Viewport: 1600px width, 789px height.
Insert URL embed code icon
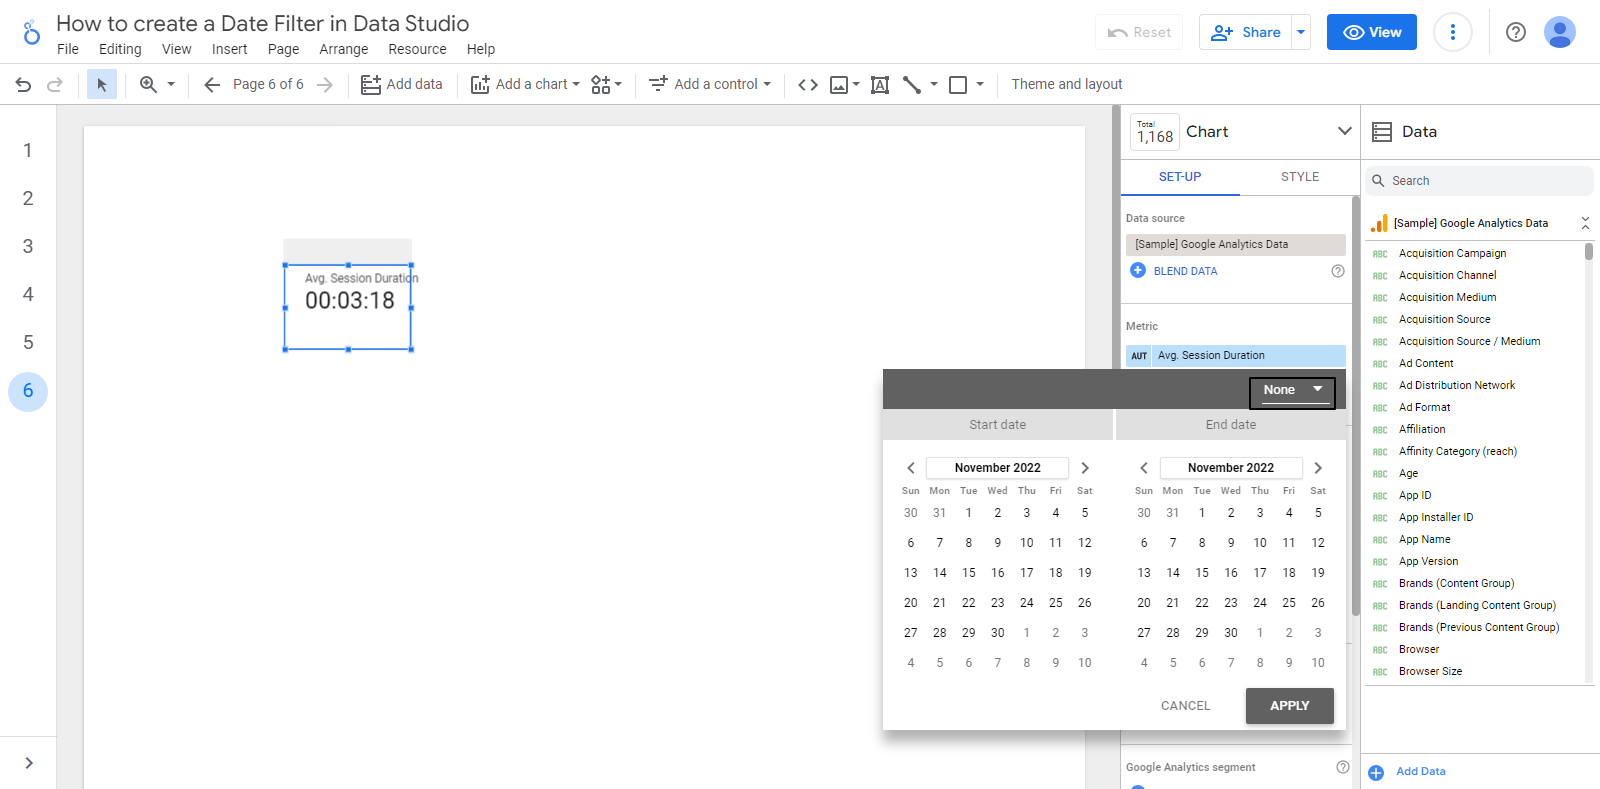coord(808,85)
